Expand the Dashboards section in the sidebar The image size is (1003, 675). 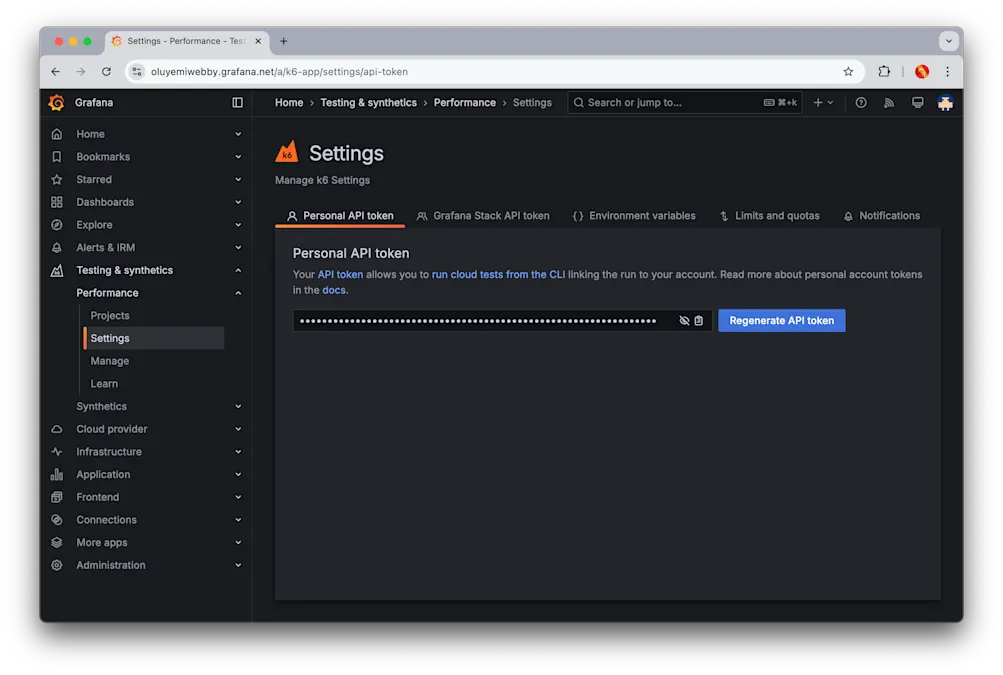(x=237, y=201)
